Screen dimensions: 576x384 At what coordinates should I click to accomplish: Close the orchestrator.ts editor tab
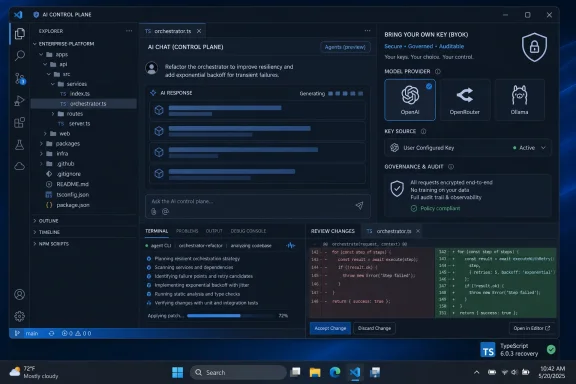199,31
